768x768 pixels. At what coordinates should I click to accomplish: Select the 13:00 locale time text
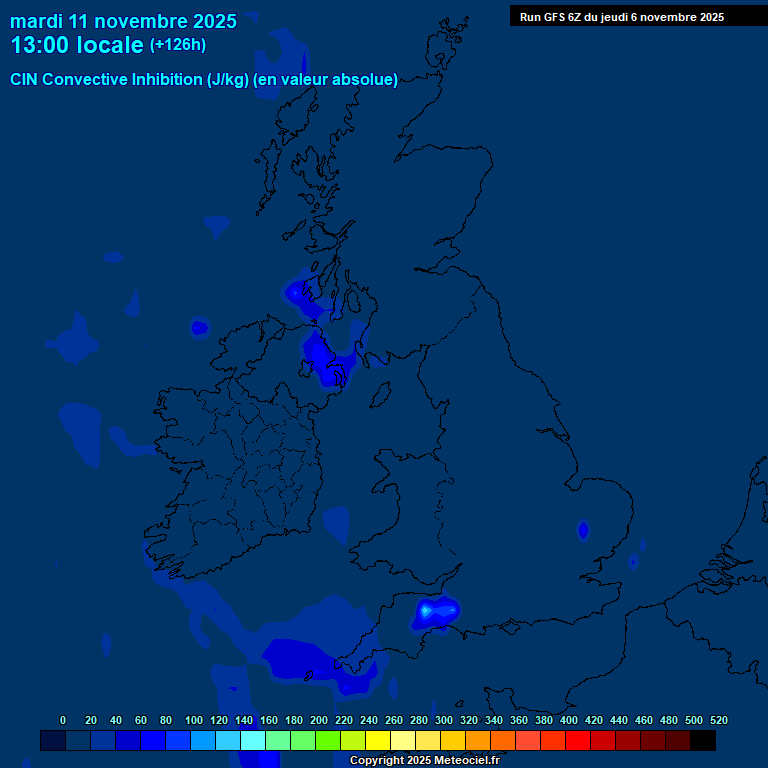pyautogui.click(x=77, y=45)
